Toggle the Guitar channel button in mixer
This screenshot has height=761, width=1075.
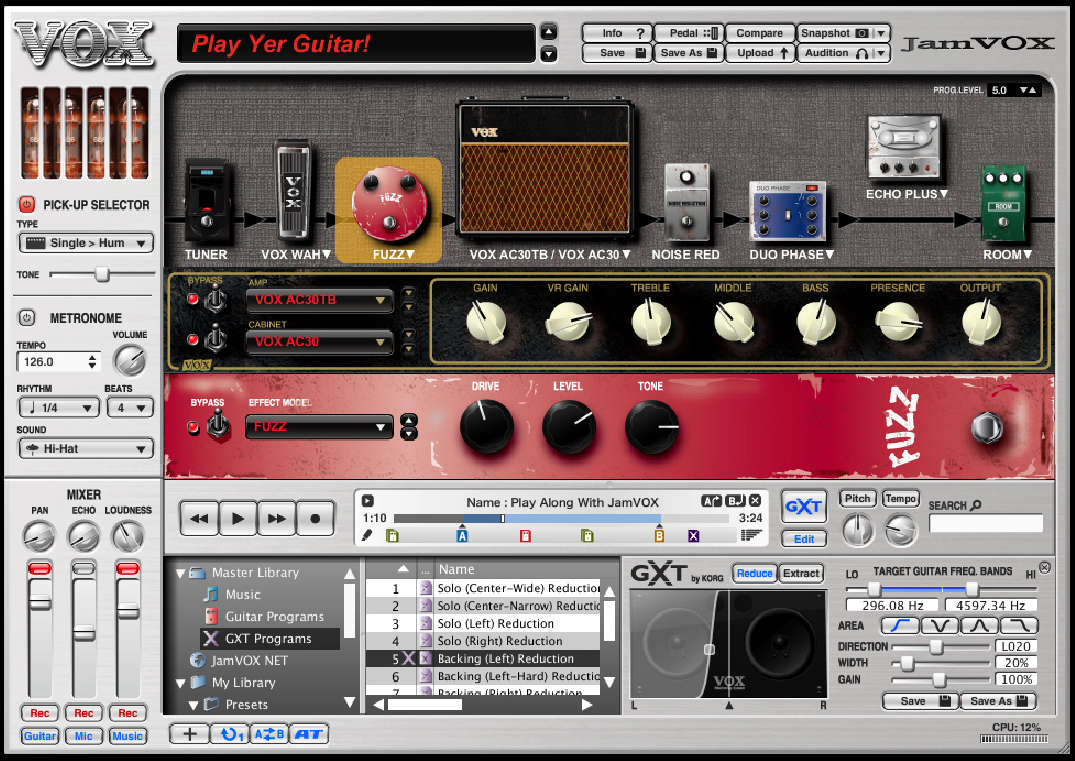coord(40,736)
